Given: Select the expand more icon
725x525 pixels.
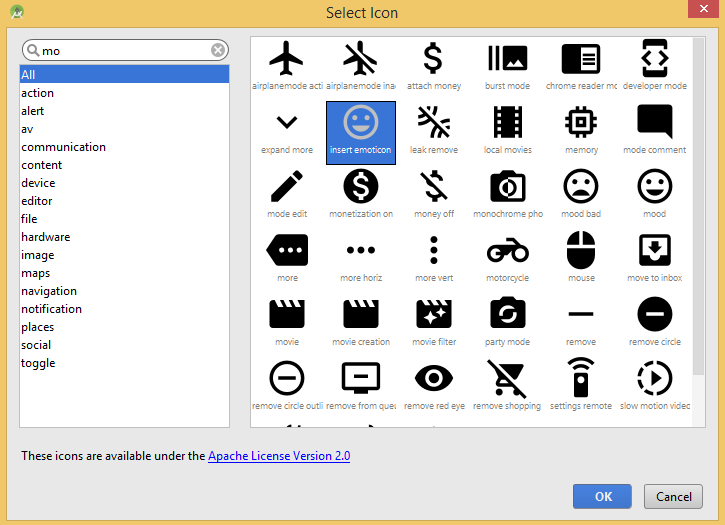Looking at the screenshot, I should click(x=287, y=123).
